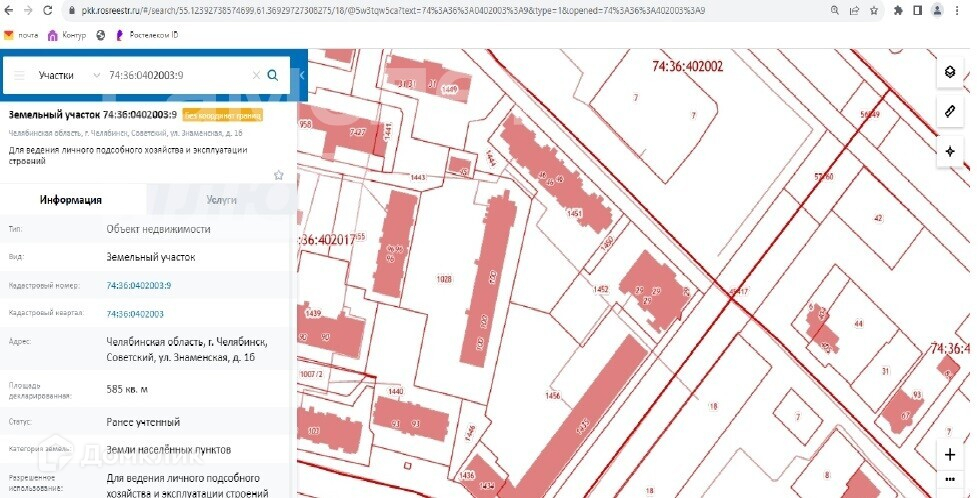Open the hamburger menu in search bar
Viewport: 978px width, 498px height.
pyautogui.click(x=19, y=75)
